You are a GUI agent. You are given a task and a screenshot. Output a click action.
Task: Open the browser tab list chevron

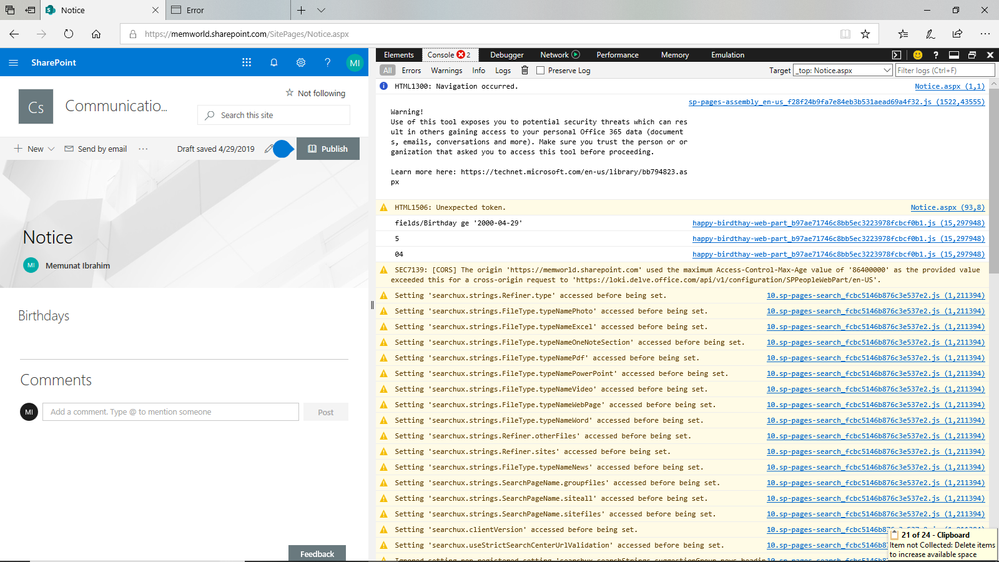point(321,10)
